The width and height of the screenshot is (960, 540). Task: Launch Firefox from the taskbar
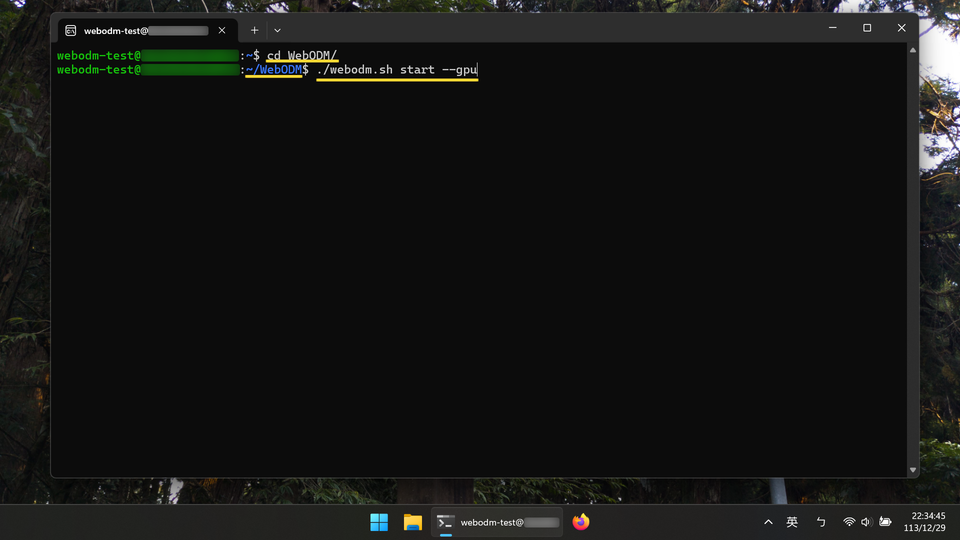point(580,522)
